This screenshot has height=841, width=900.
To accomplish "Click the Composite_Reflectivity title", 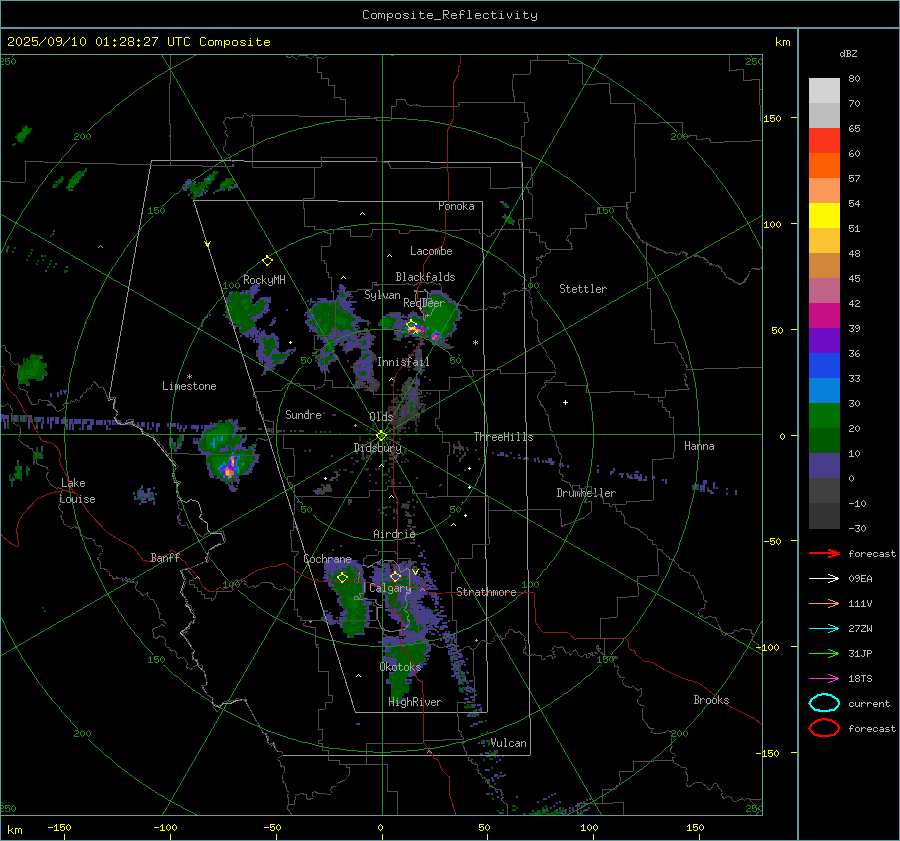I will [x=450, y=15].
